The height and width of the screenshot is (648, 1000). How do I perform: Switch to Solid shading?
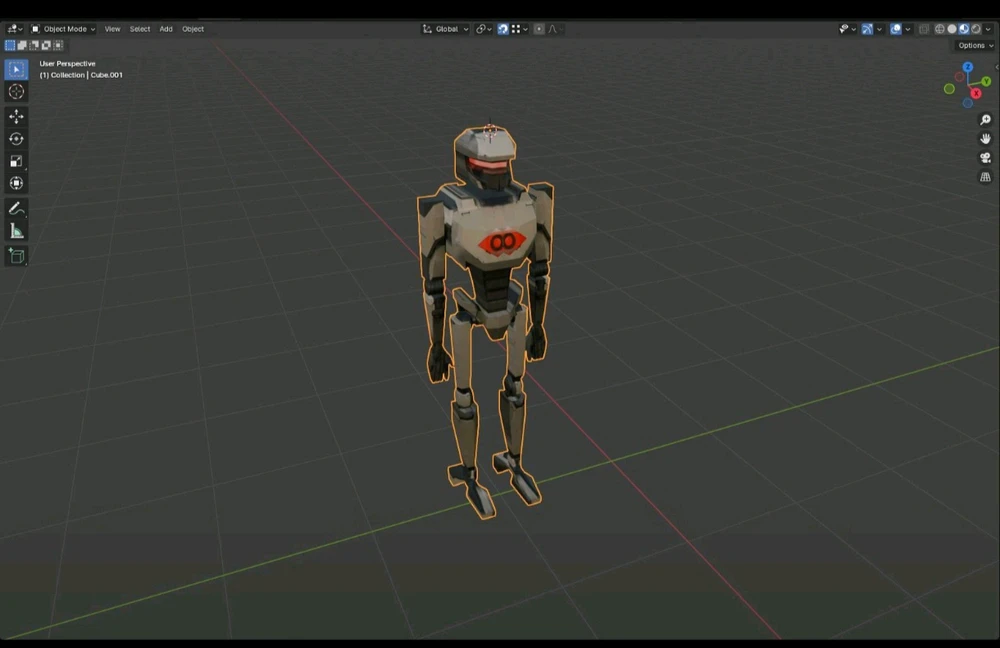point(952,29)
